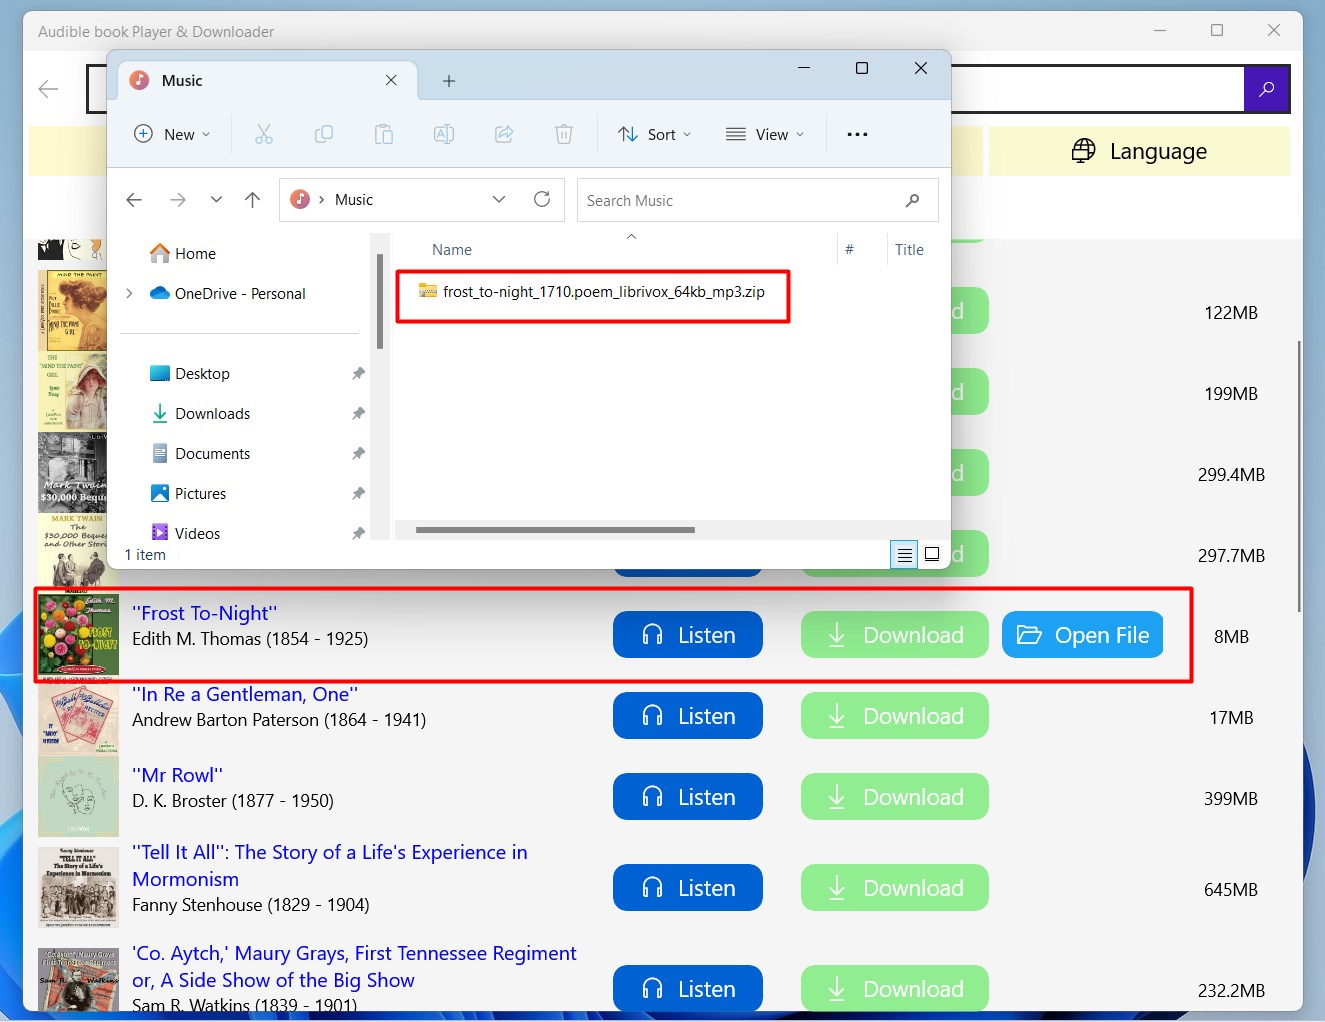1325x1022 pixels.
Task: Click the Cut icon in Explorer toolbar
Action: [264, 134]
